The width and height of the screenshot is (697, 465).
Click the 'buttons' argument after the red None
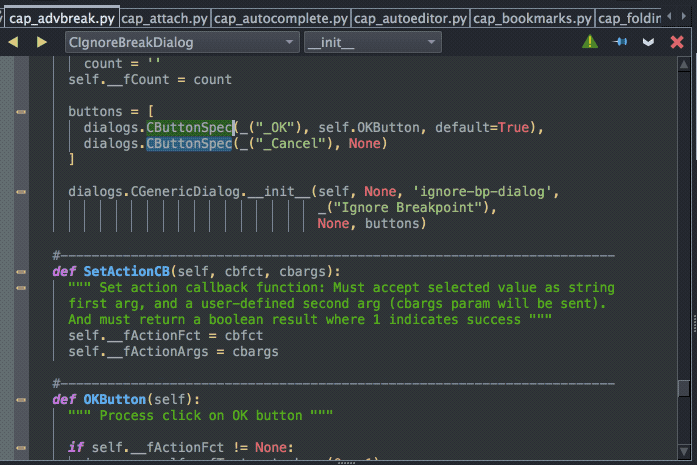(392, 224)
